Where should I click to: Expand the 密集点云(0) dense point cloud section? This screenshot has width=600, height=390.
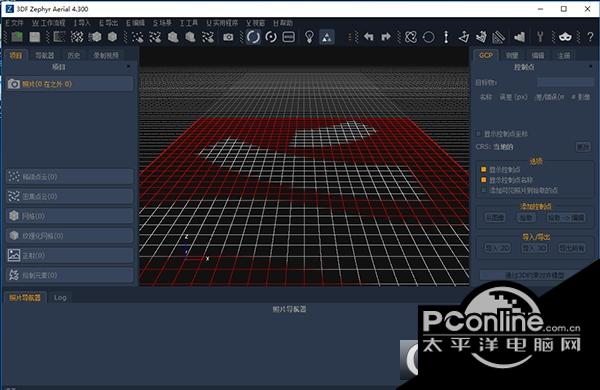[70, 196]
